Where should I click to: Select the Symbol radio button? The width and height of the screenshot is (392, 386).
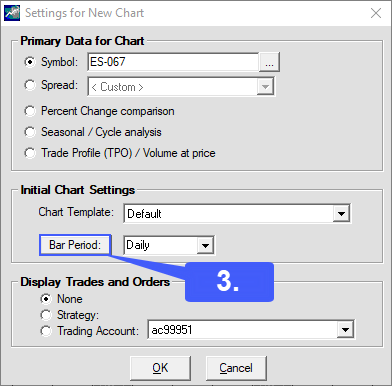pos(30,62)
